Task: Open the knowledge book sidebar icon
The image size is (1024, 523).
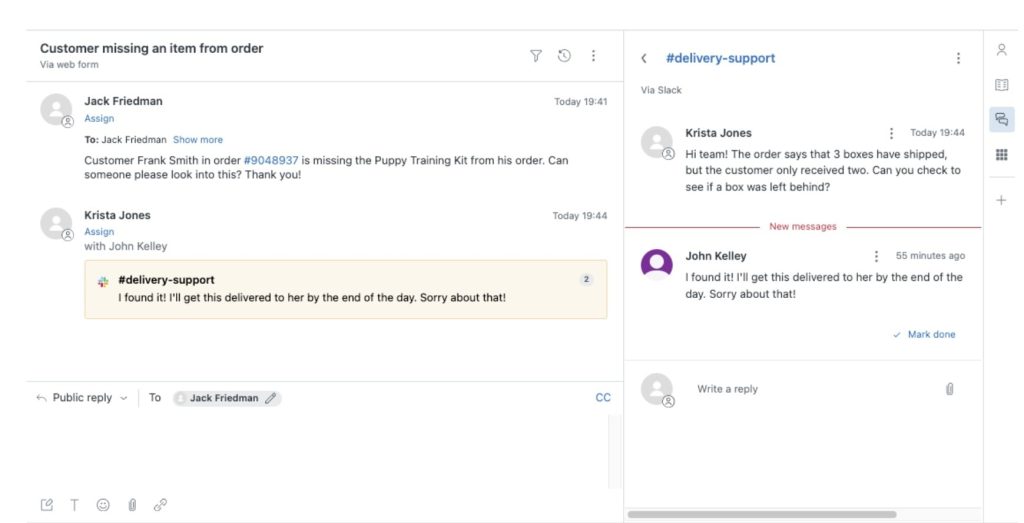Action: tap(1001, 85)
